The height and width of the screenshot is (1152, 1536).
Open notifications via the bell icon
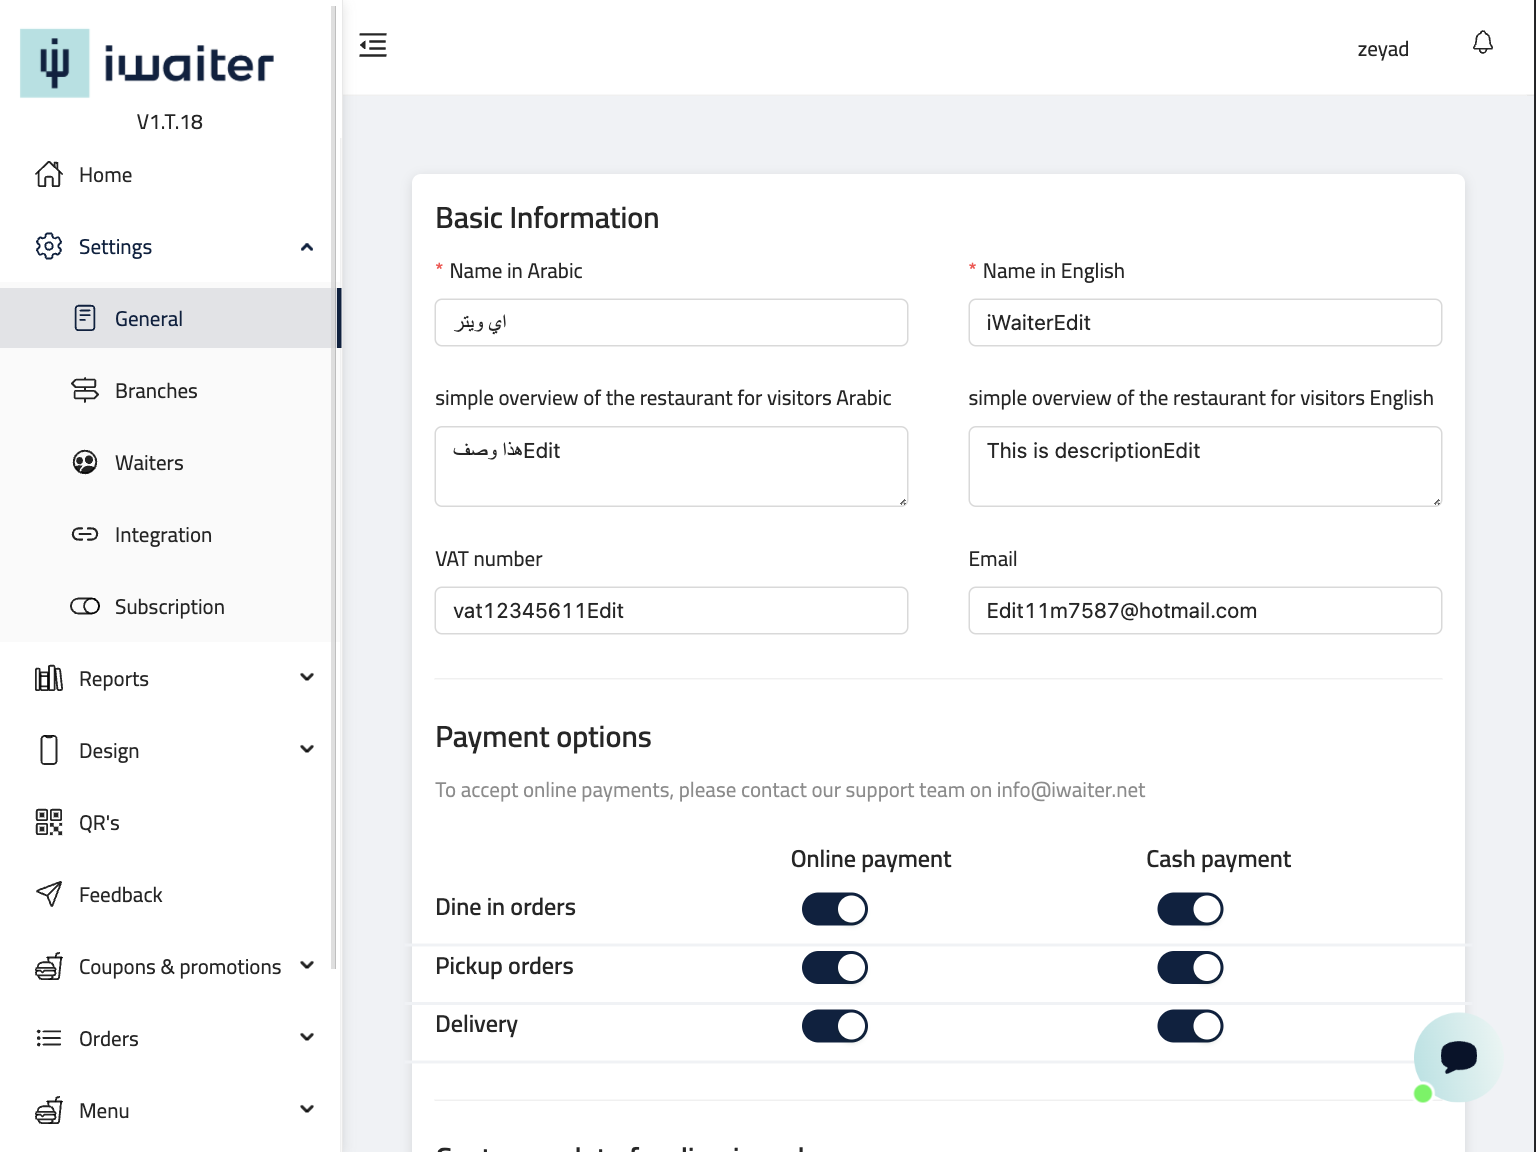pyautogui.click(x=1483, y=43)
